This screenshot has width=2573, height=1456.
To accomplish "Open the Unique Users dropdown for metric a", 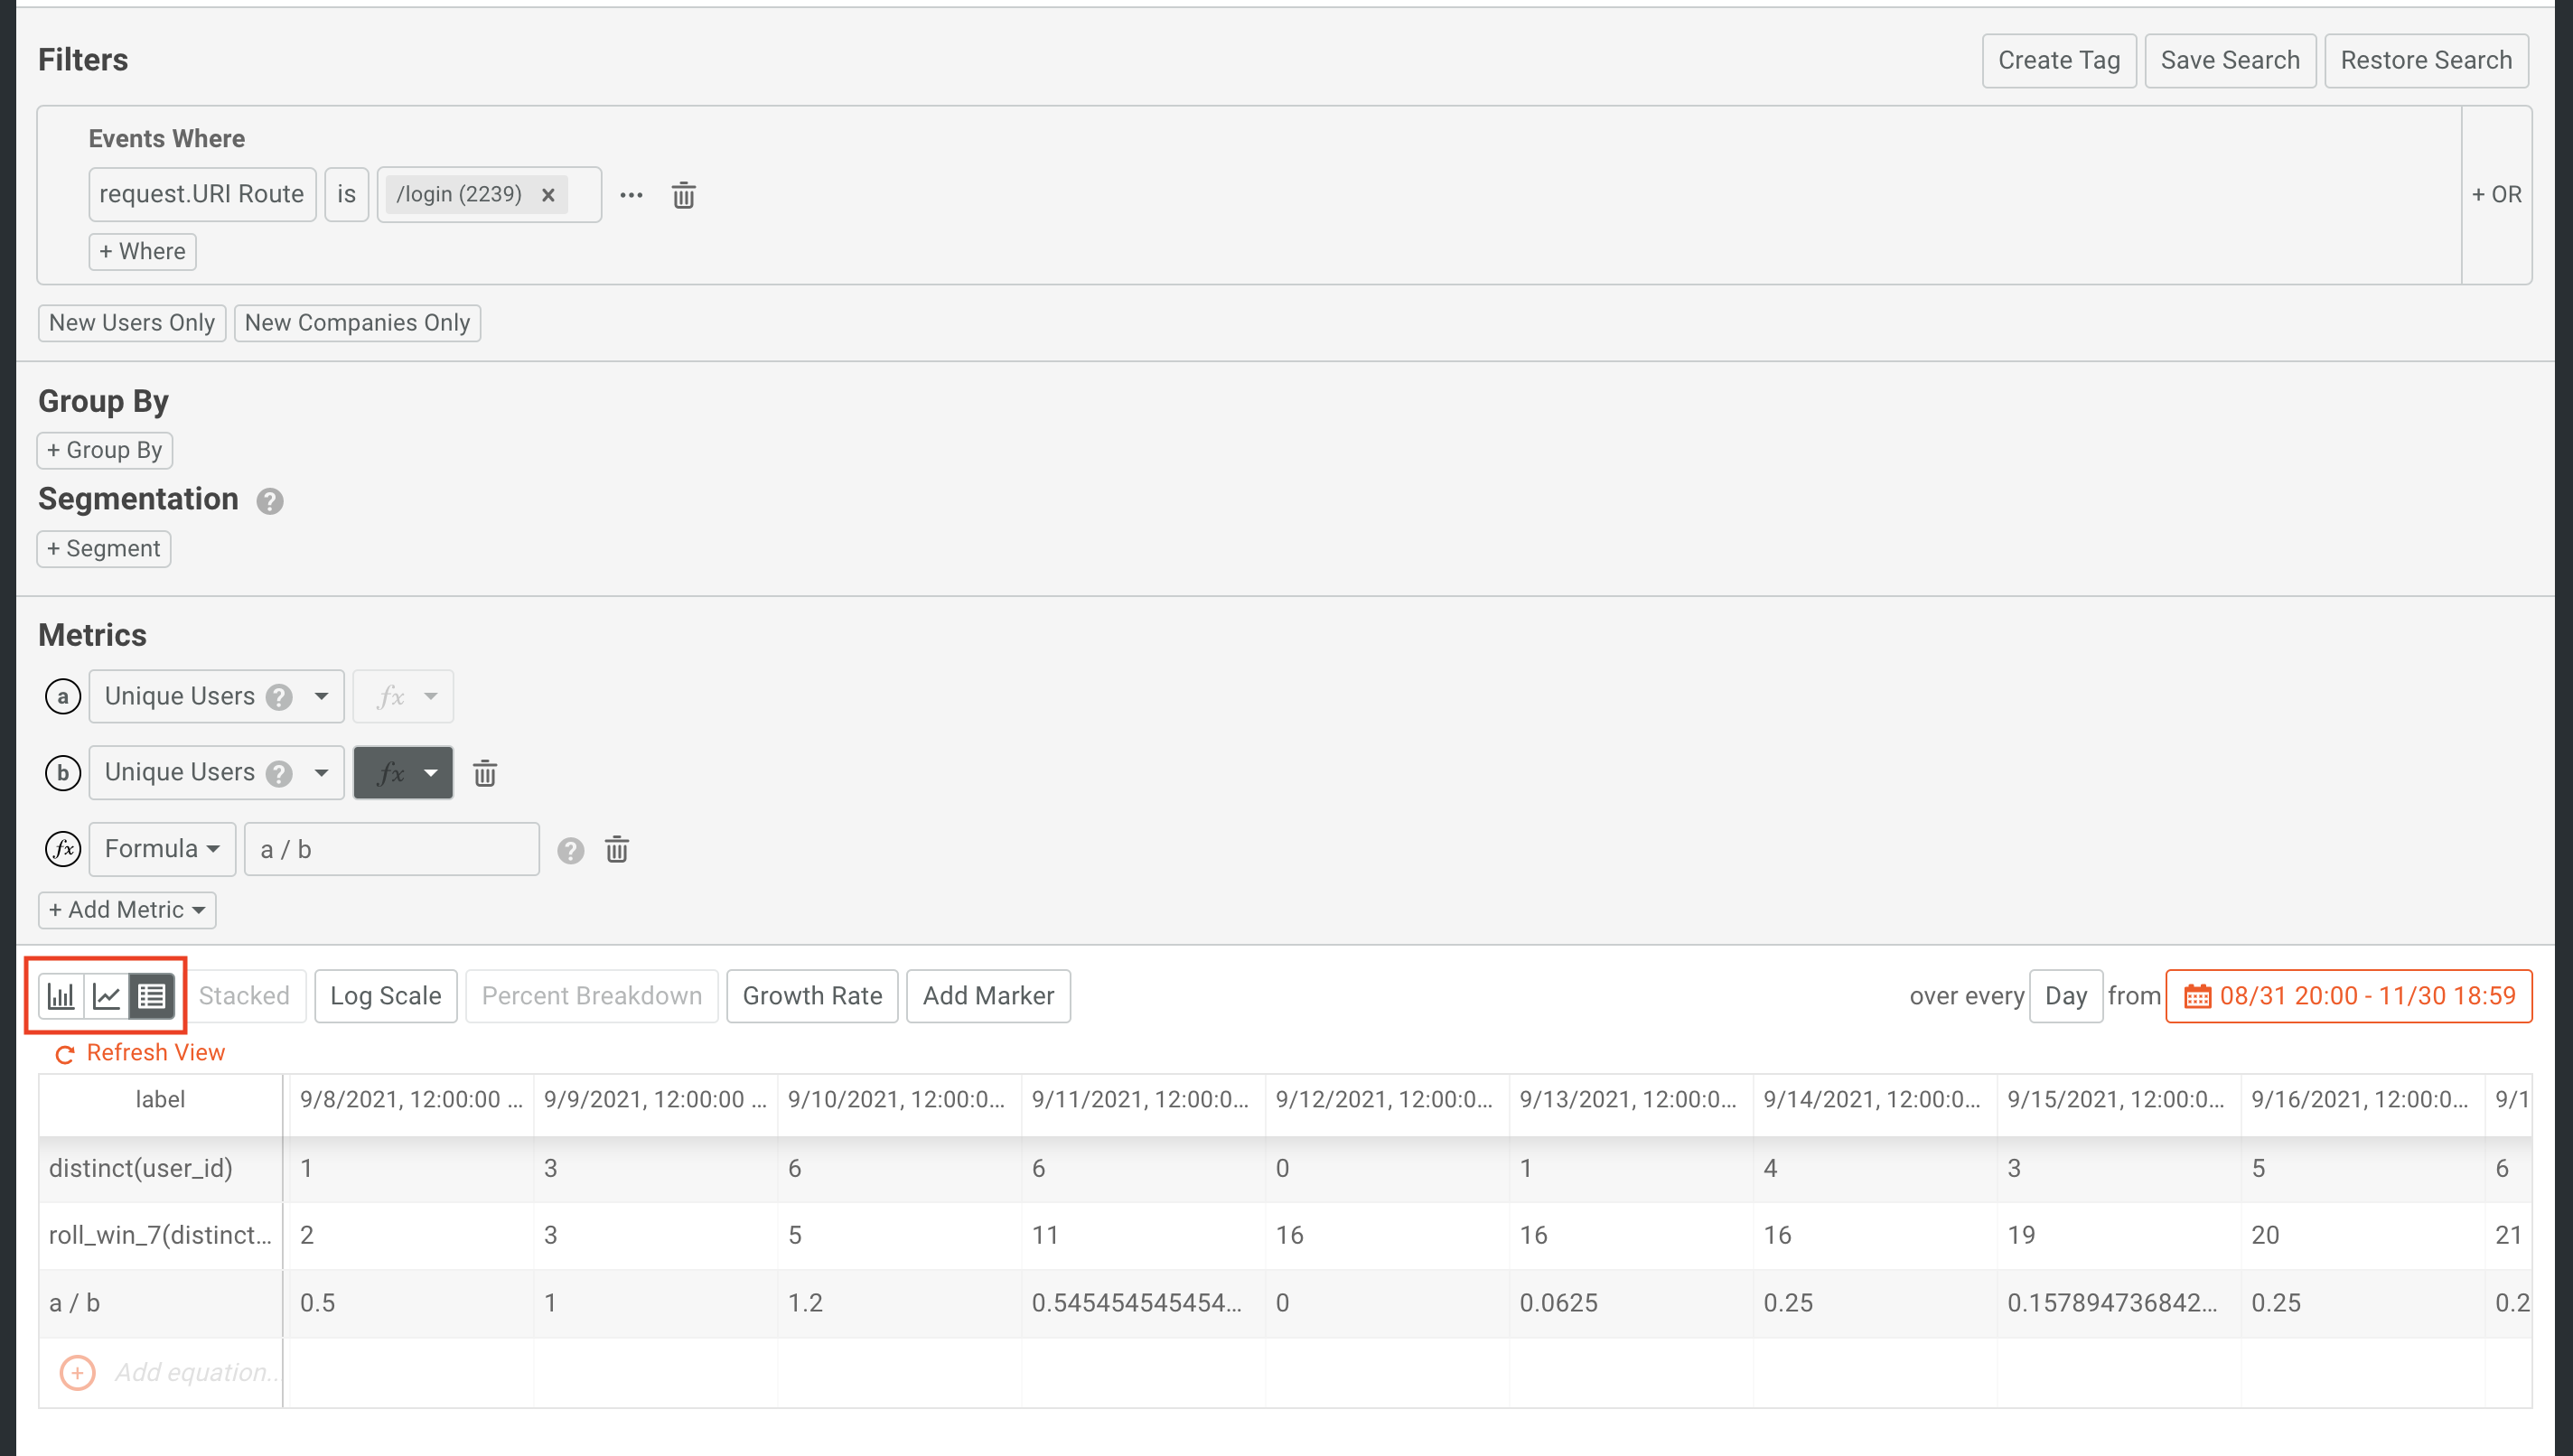I will 216,696.
